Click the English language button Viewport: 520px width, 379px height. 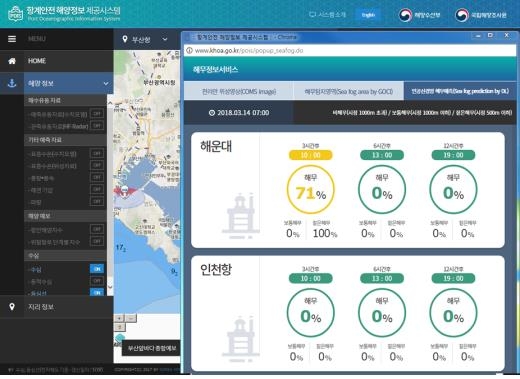(x=368, y=15)
